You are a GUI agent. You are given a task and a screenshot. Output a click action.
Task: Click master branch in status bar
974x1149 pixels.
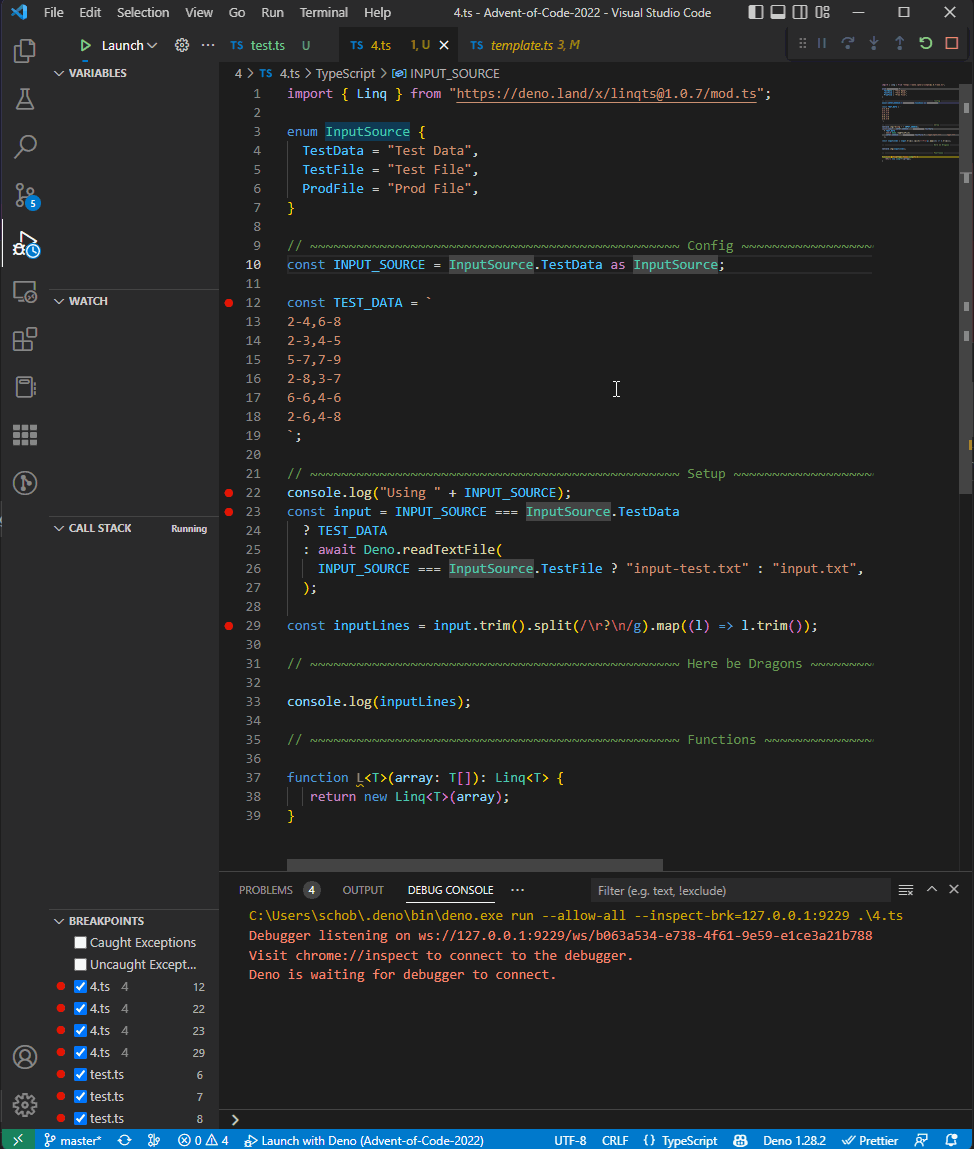tap(73, 1140)
